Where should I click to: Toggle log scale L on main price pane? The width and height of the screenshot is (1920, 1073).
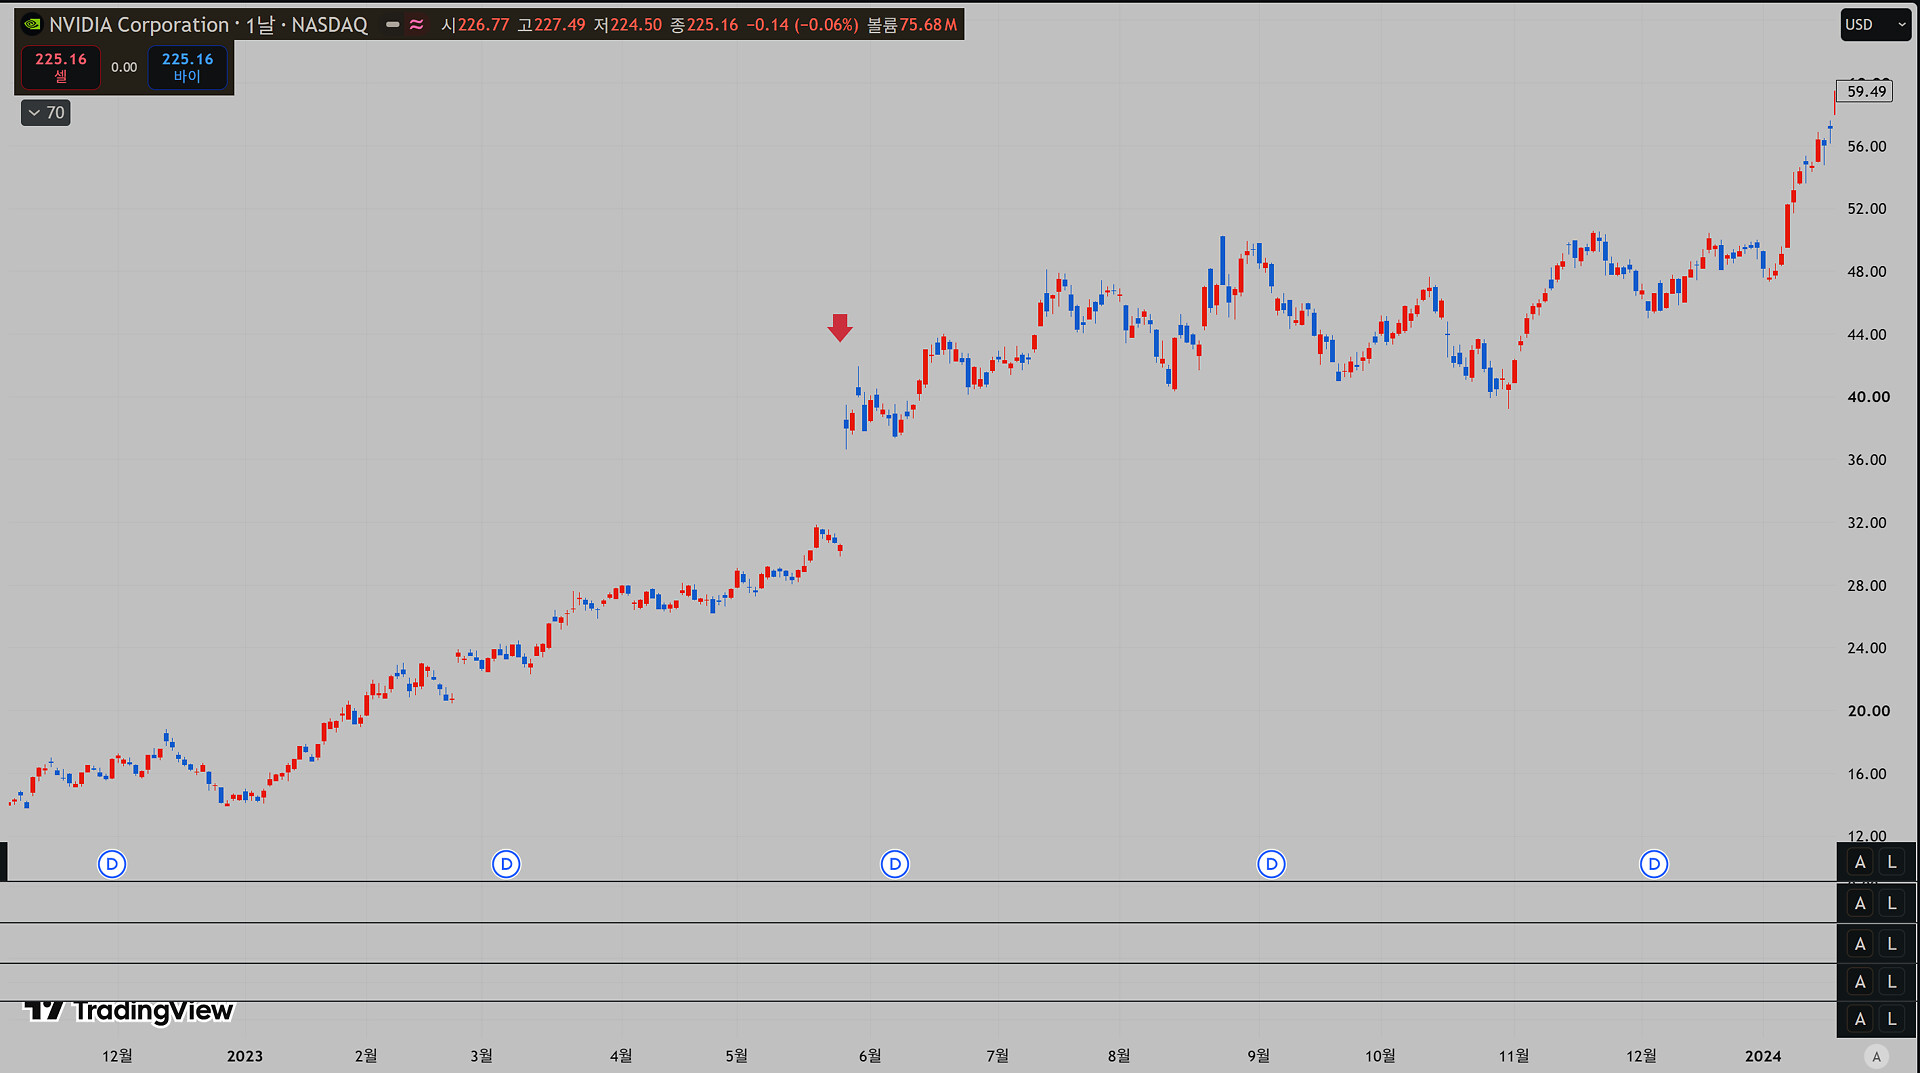pos(1892,862)
